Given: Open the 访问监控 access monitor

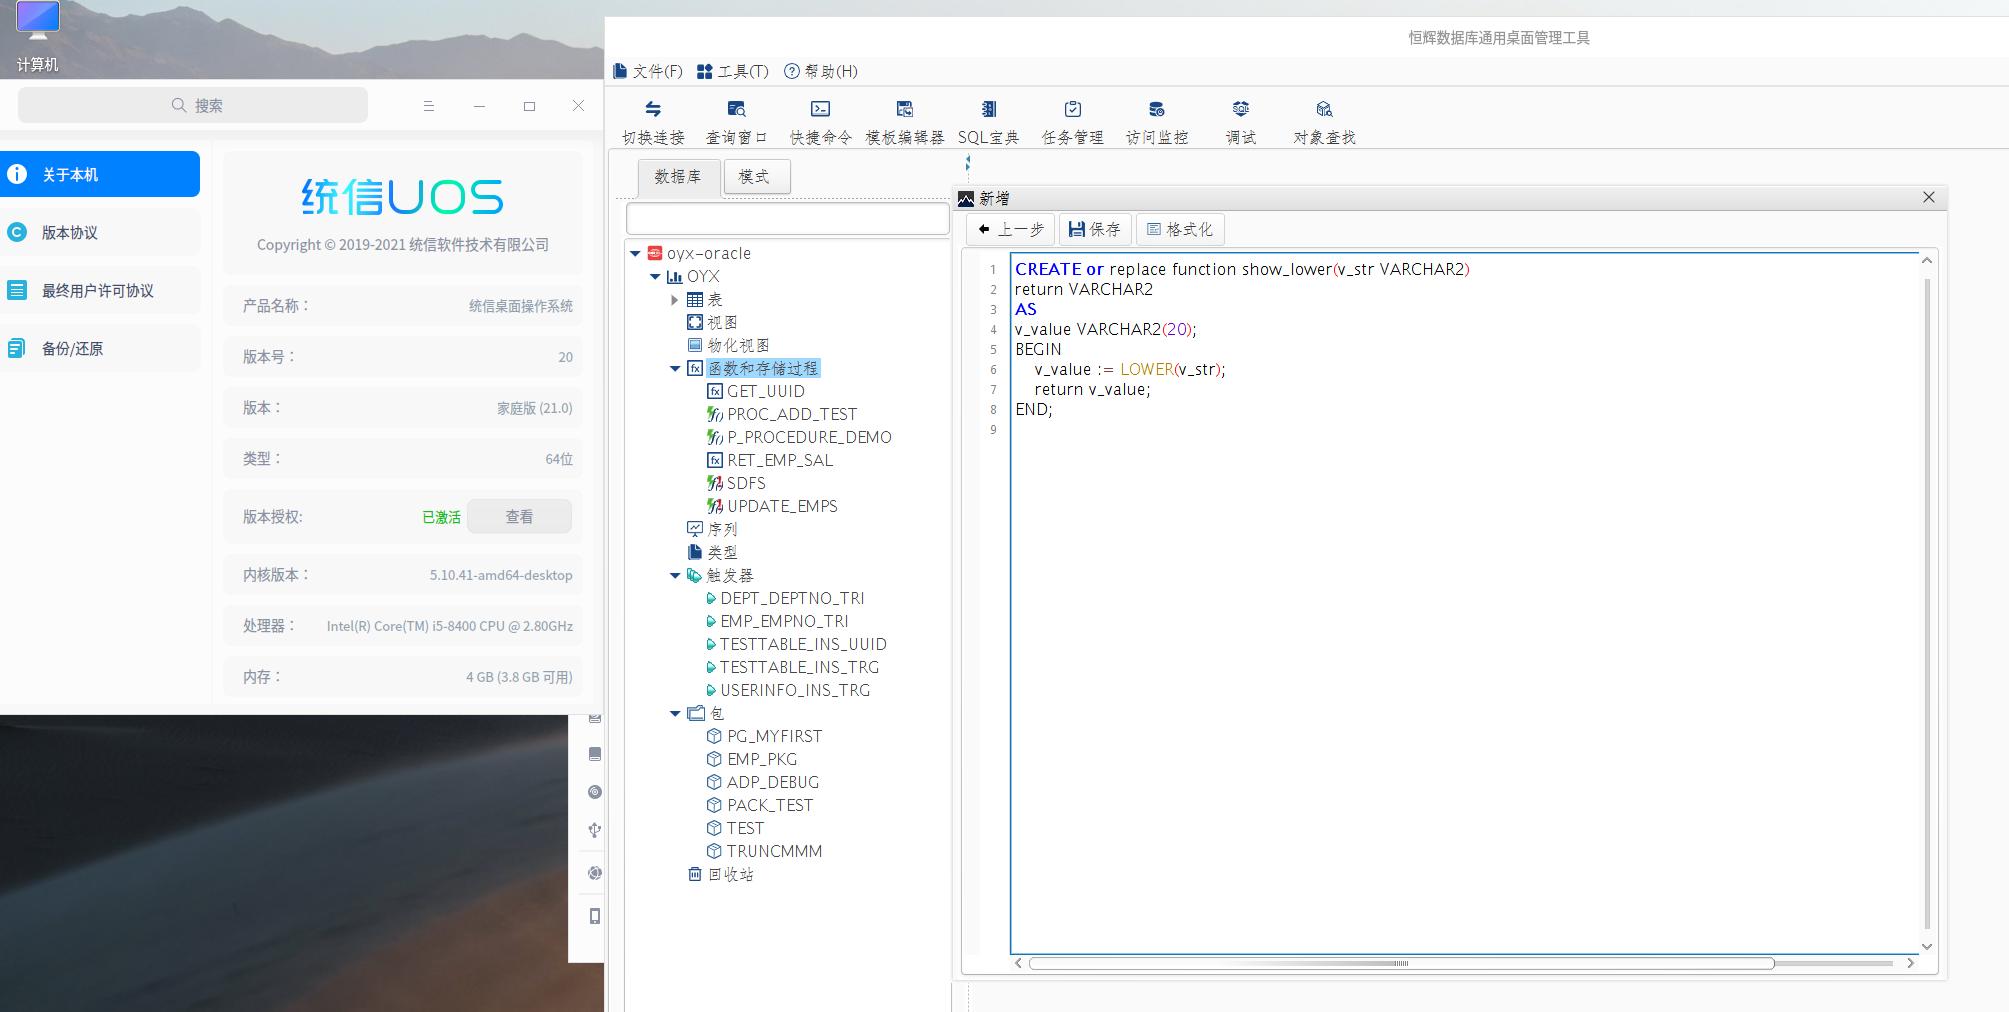Looking at the screenshot, I should point(1156,109).
